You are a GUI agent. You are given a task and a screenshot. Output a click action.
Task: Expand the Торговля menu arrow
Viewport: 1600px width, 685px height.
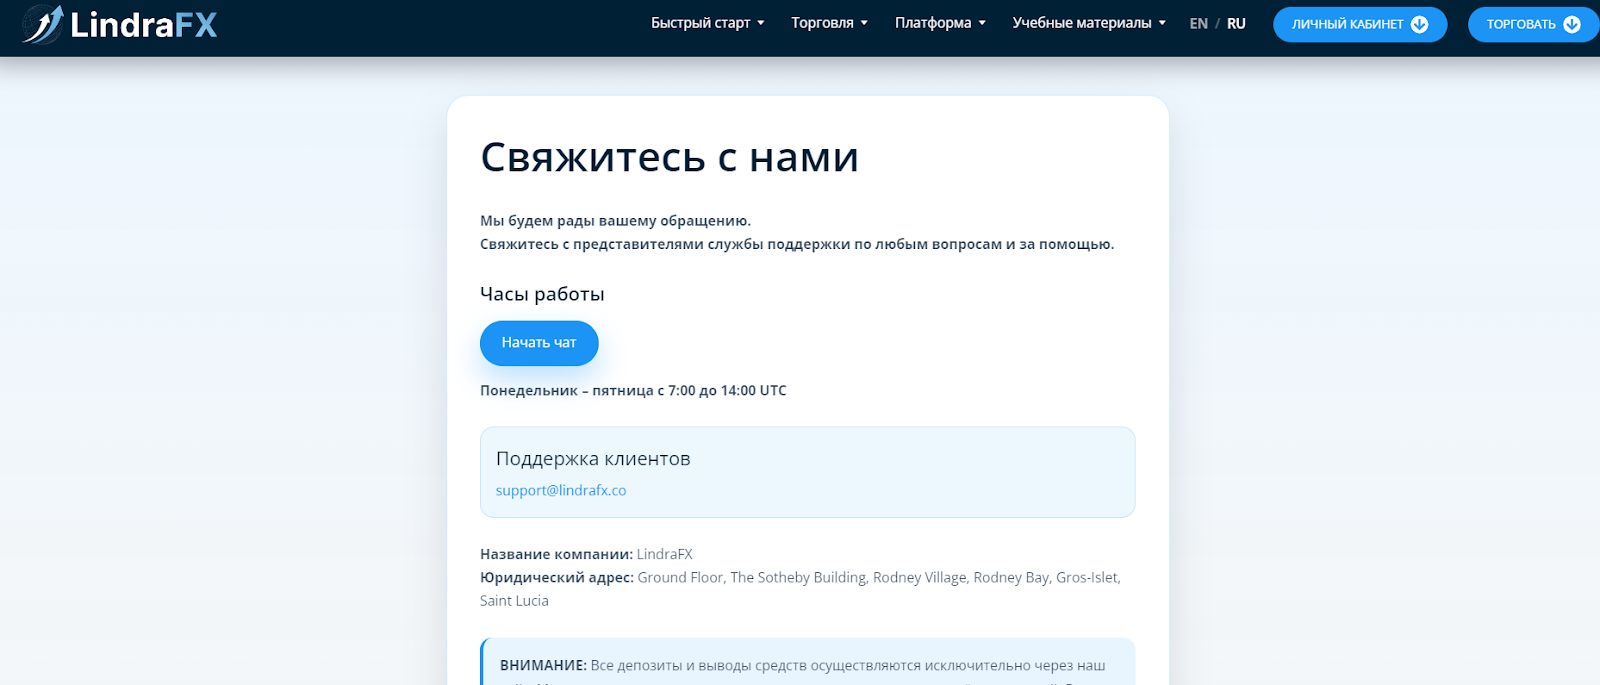click(x=864, y=23)
